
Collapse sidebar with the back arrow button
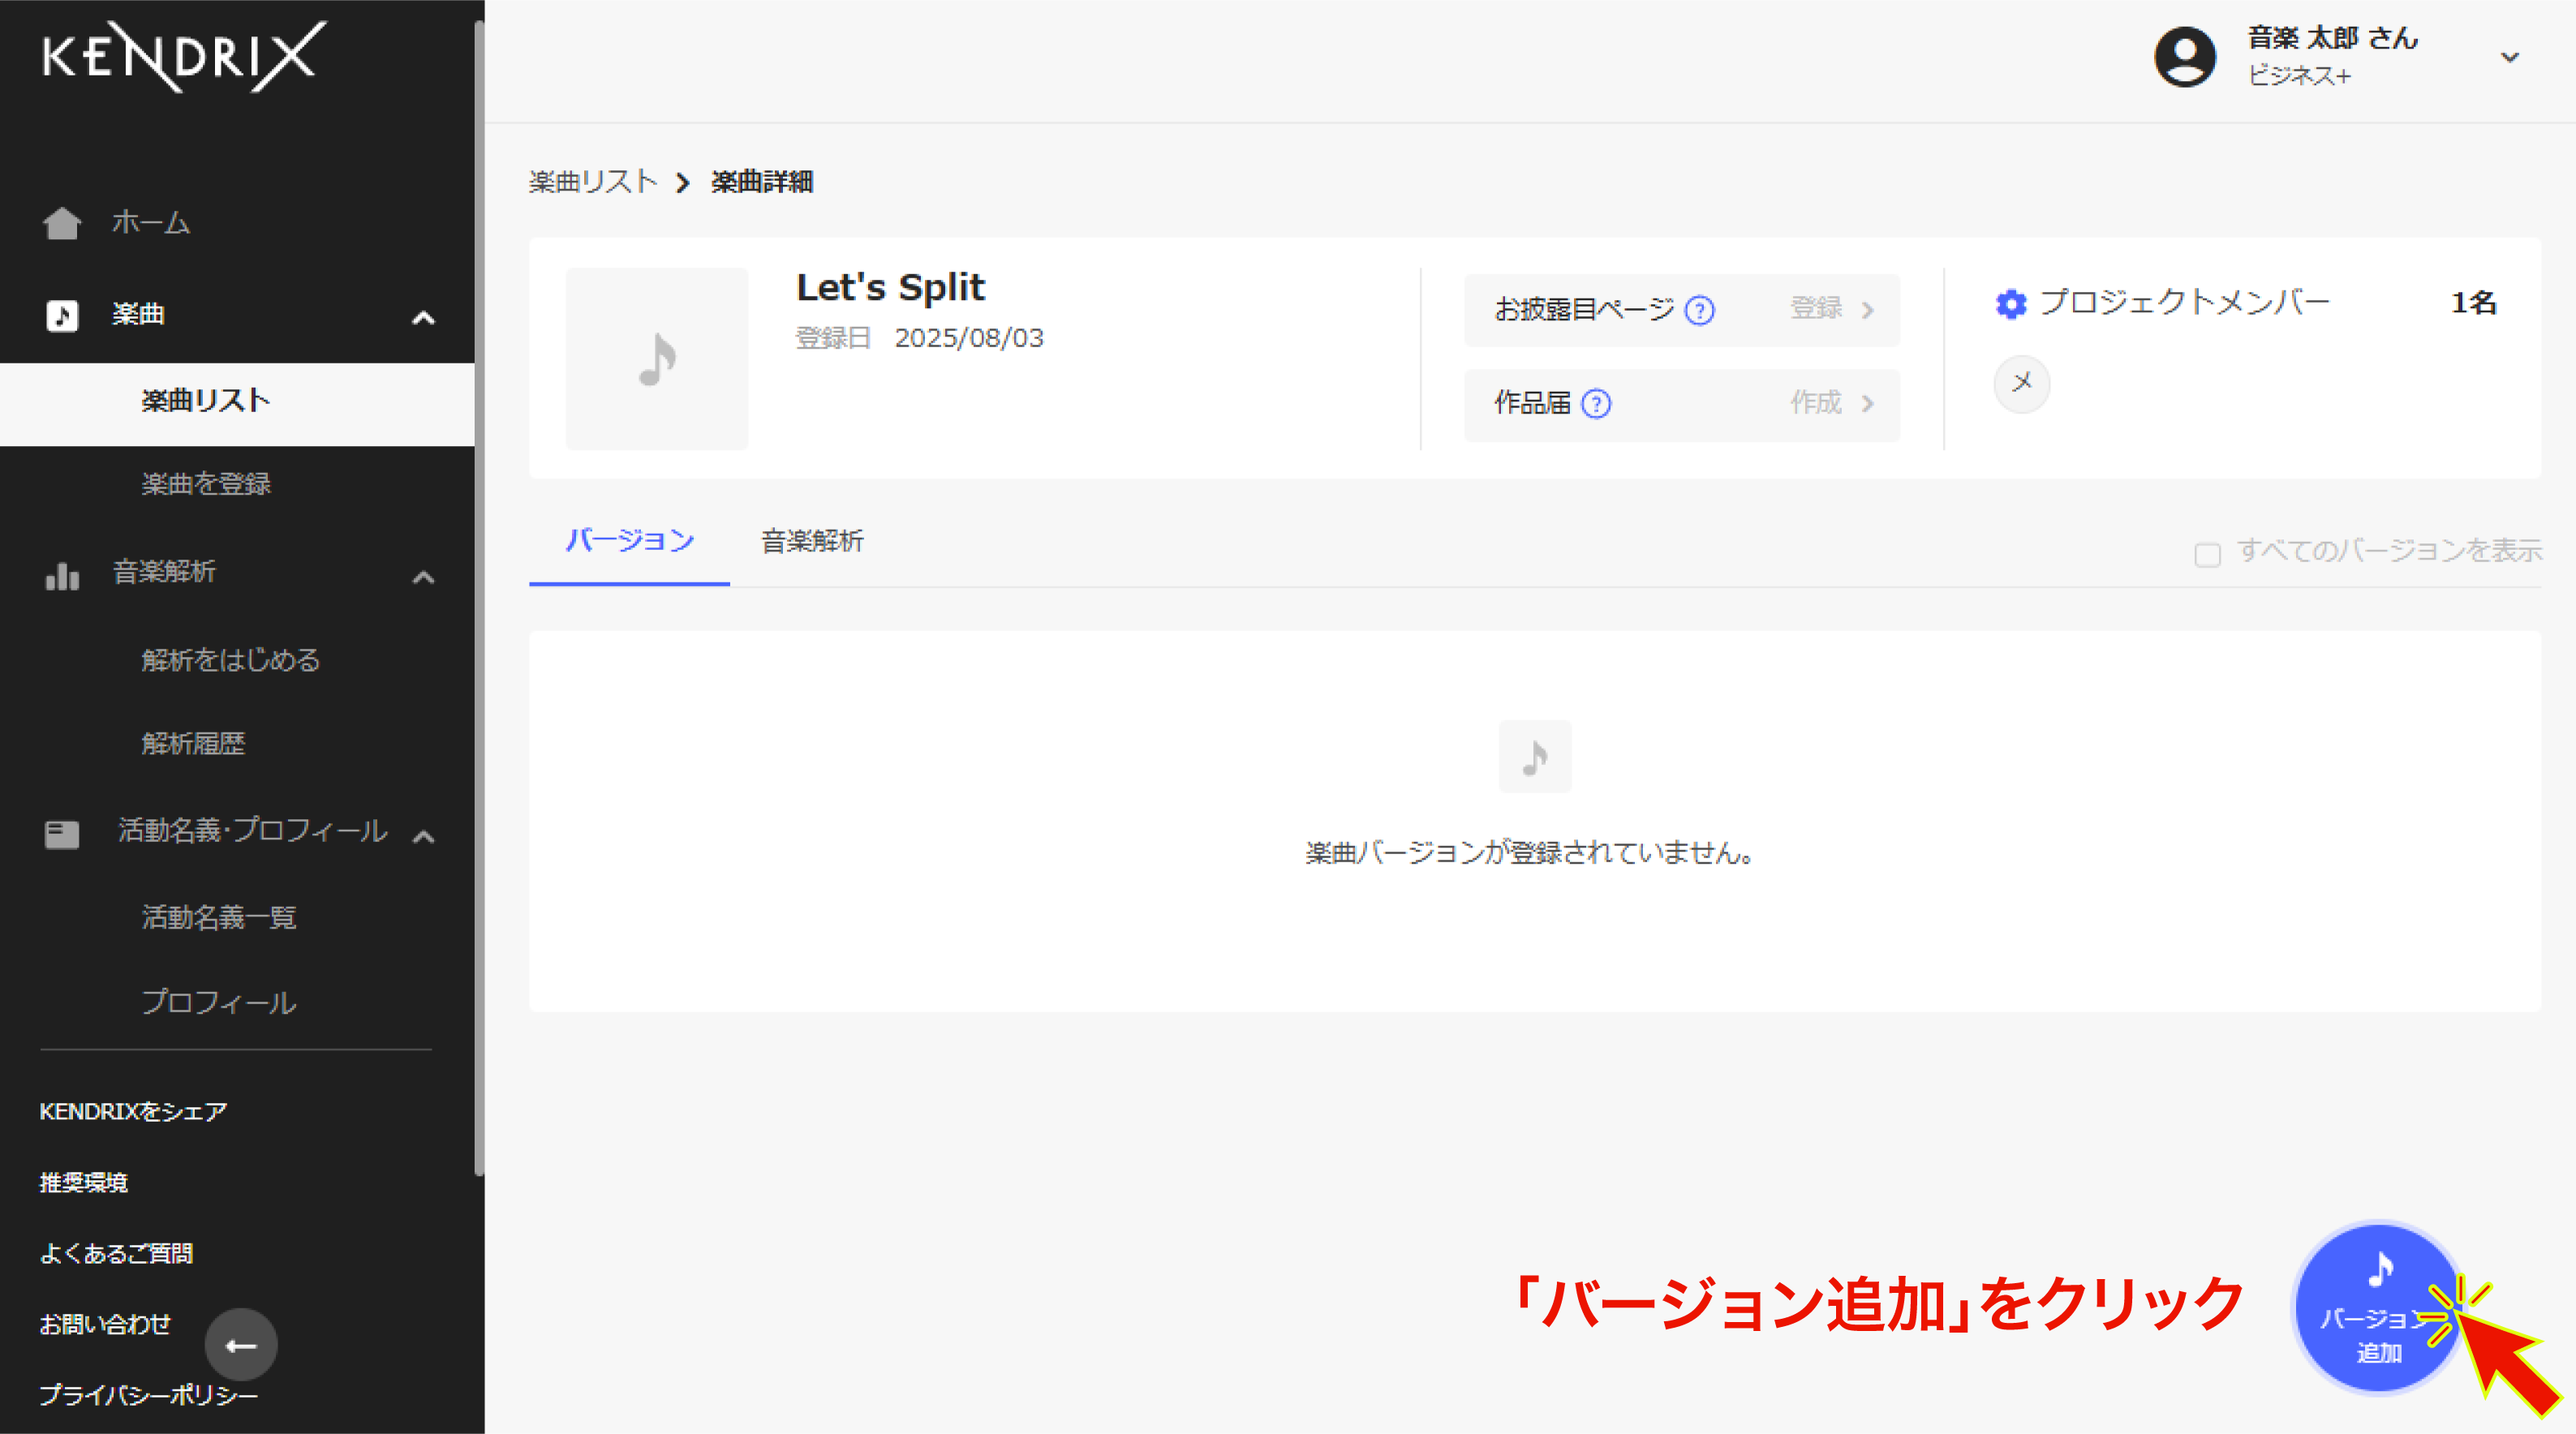tap(241, 1344)
